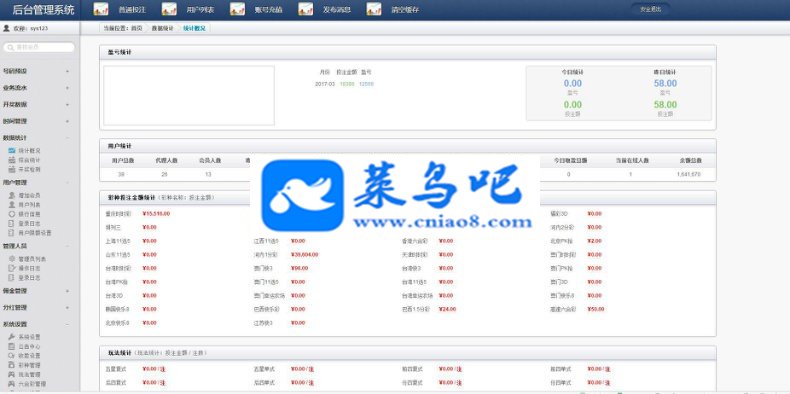Click the 增加会员 person icon

(x=12, y=195)
